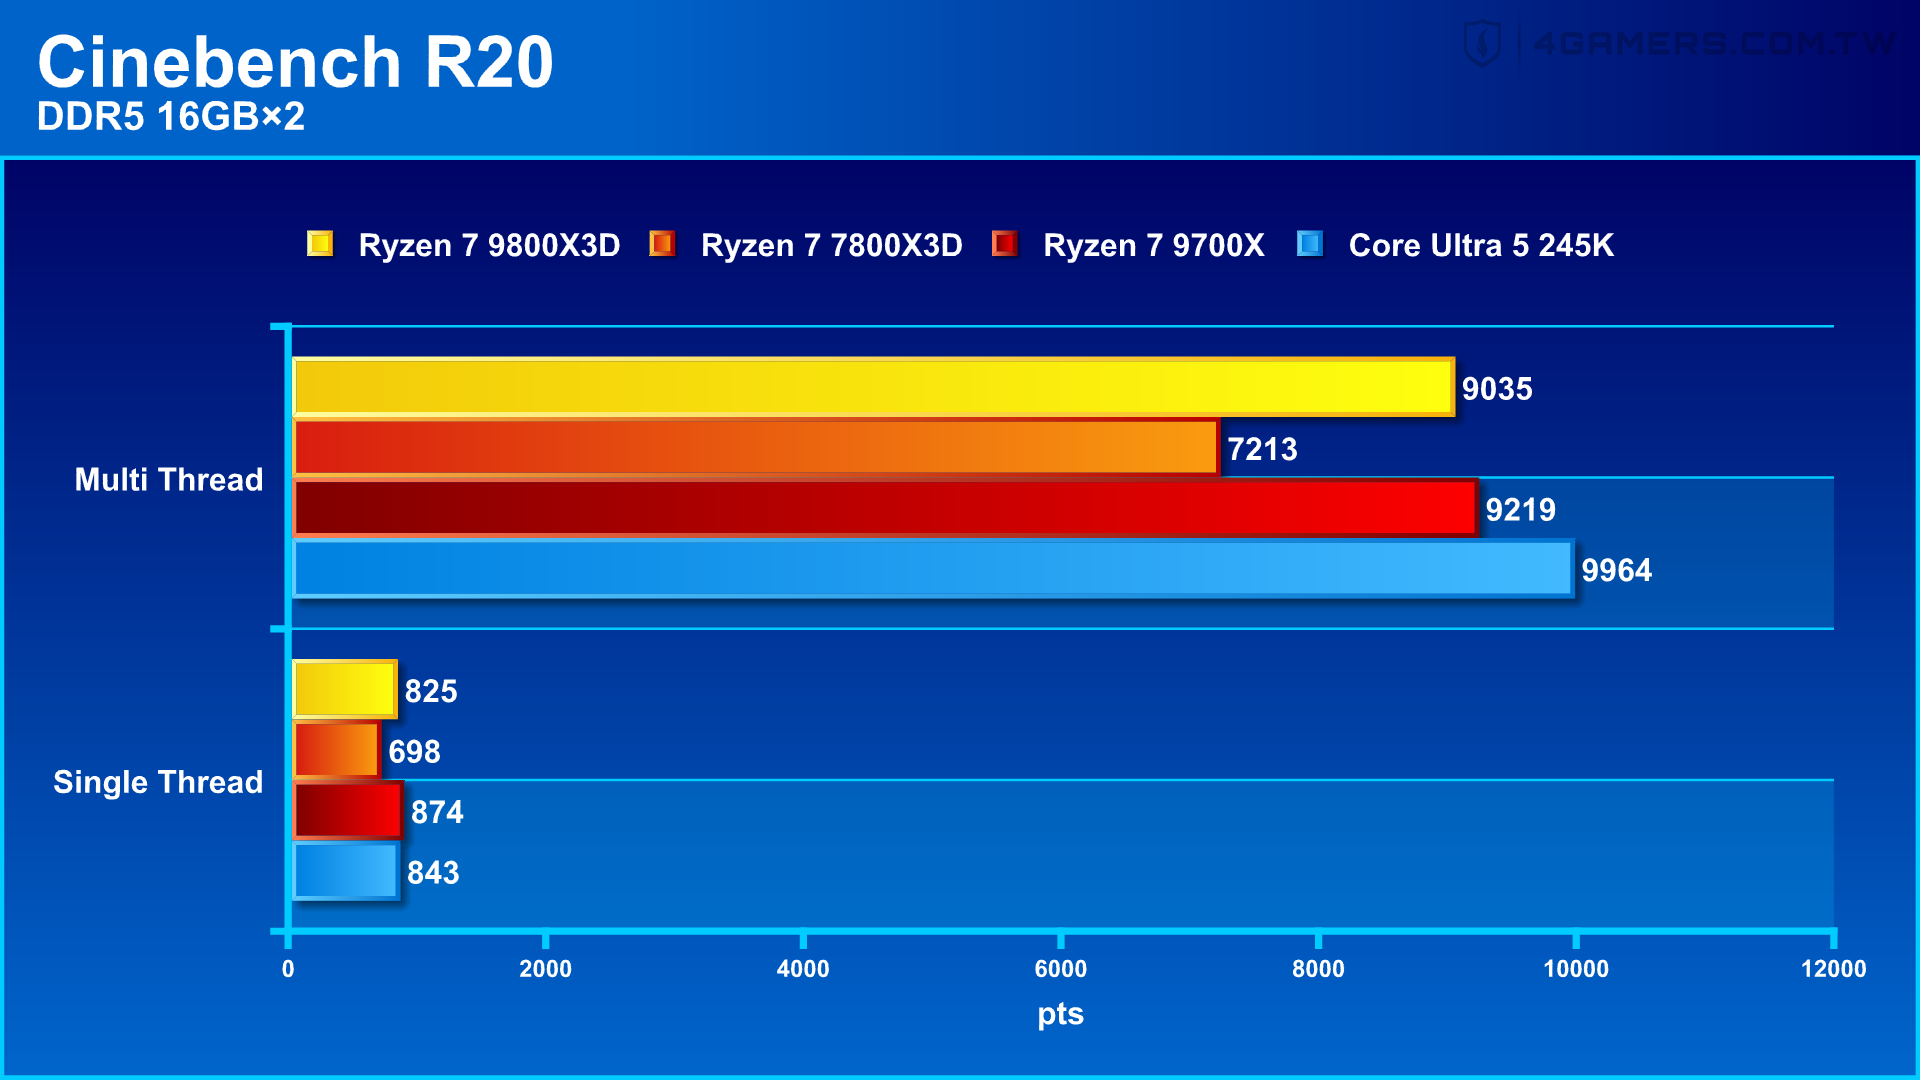Image resolution: width=1920 pixels, height=1080 pixels.
Task: Select the Ryzen 7 9800X3D legend label
Action: 490,245
